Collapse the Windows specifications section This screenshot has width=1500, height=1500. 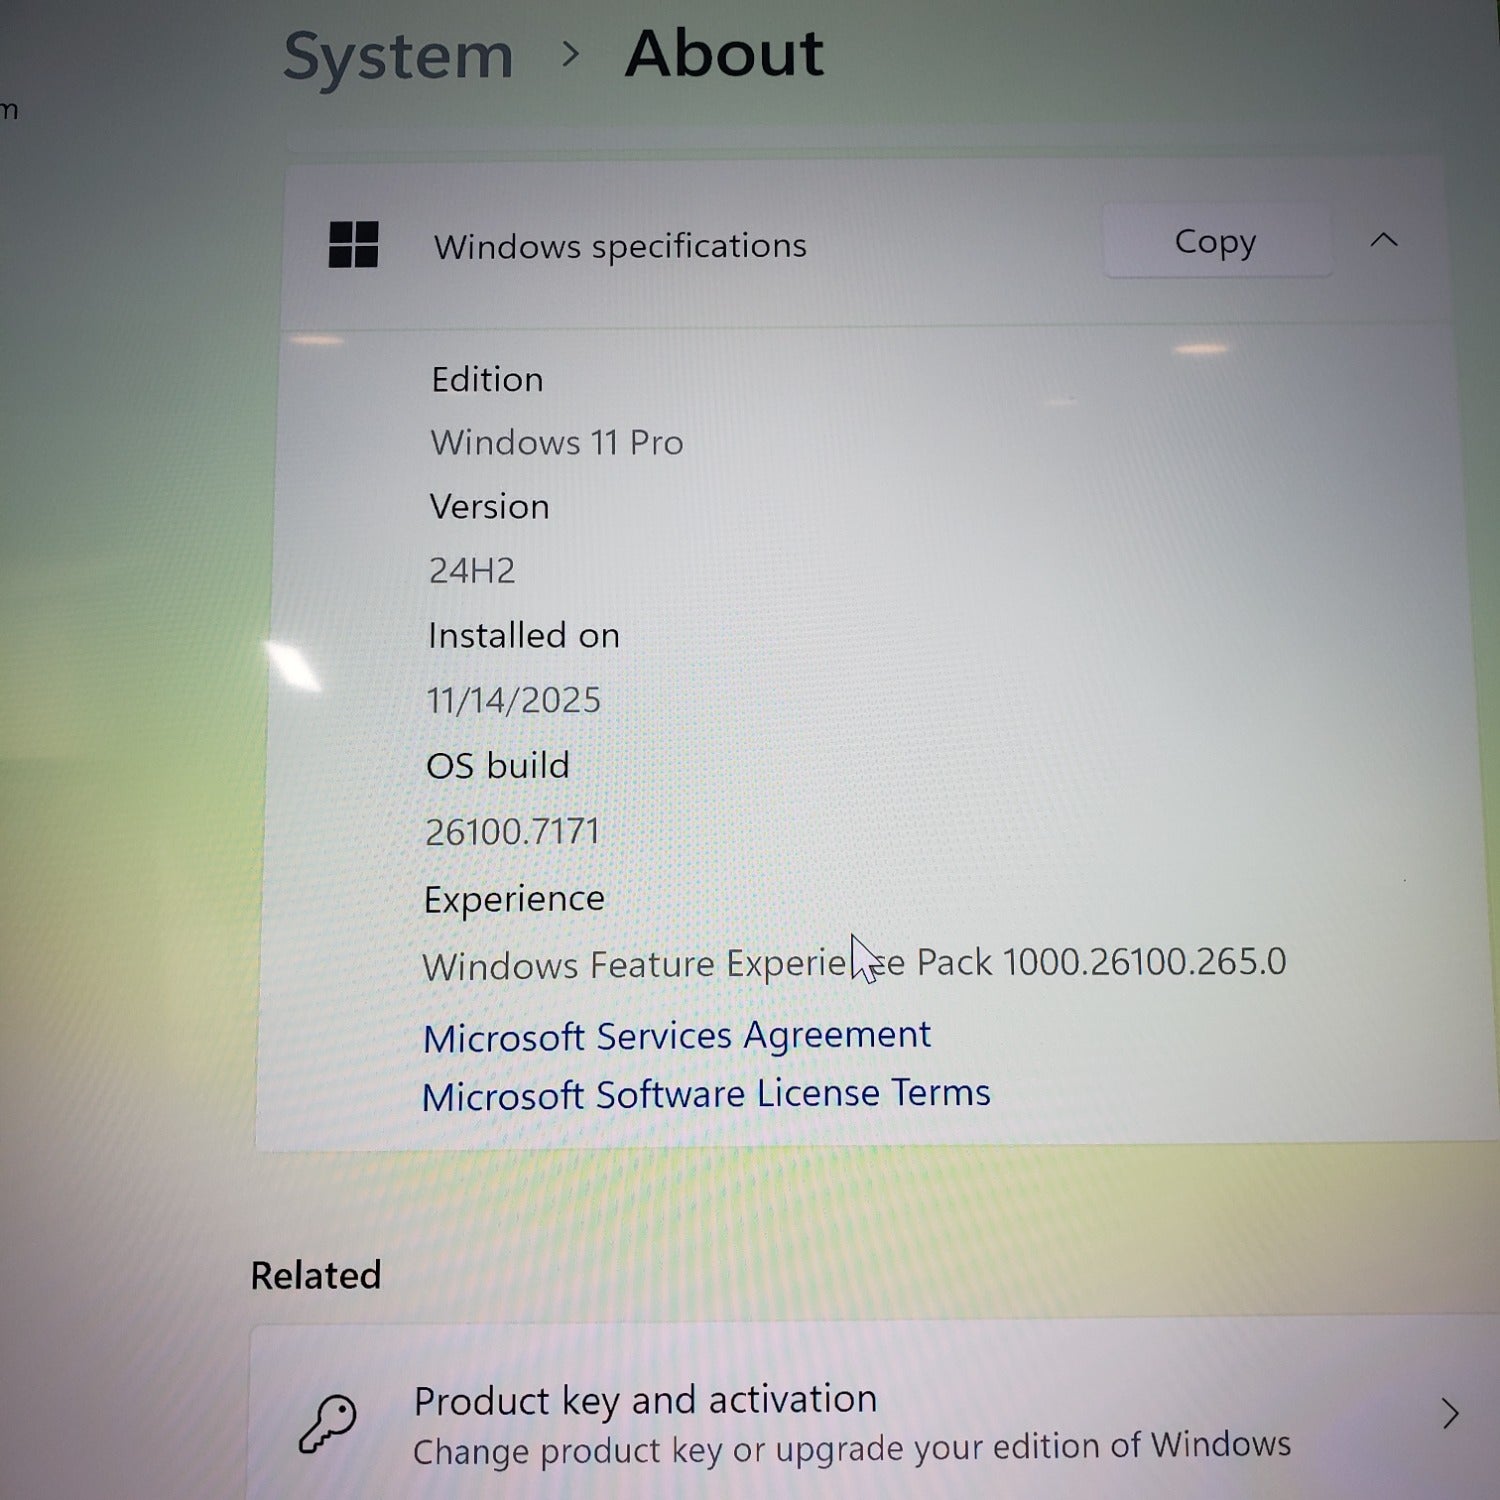[1384, 240]
